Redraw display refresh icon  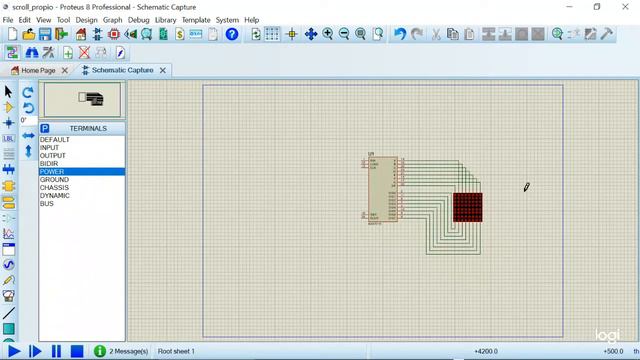tap(256, 34)
